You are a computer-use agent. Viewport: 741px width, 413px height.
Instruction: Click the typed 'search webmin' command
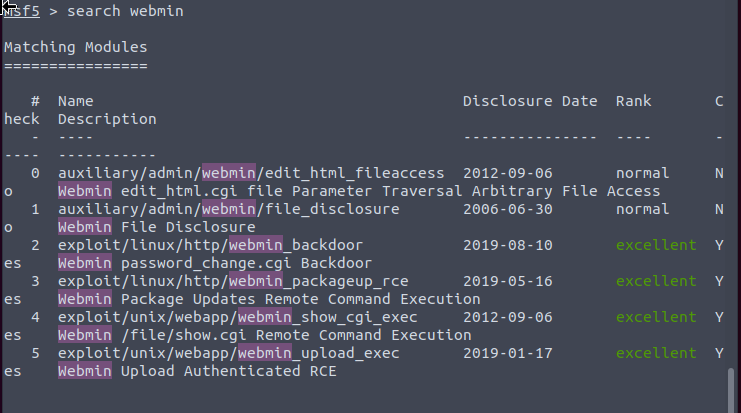(x=125, y=11)
